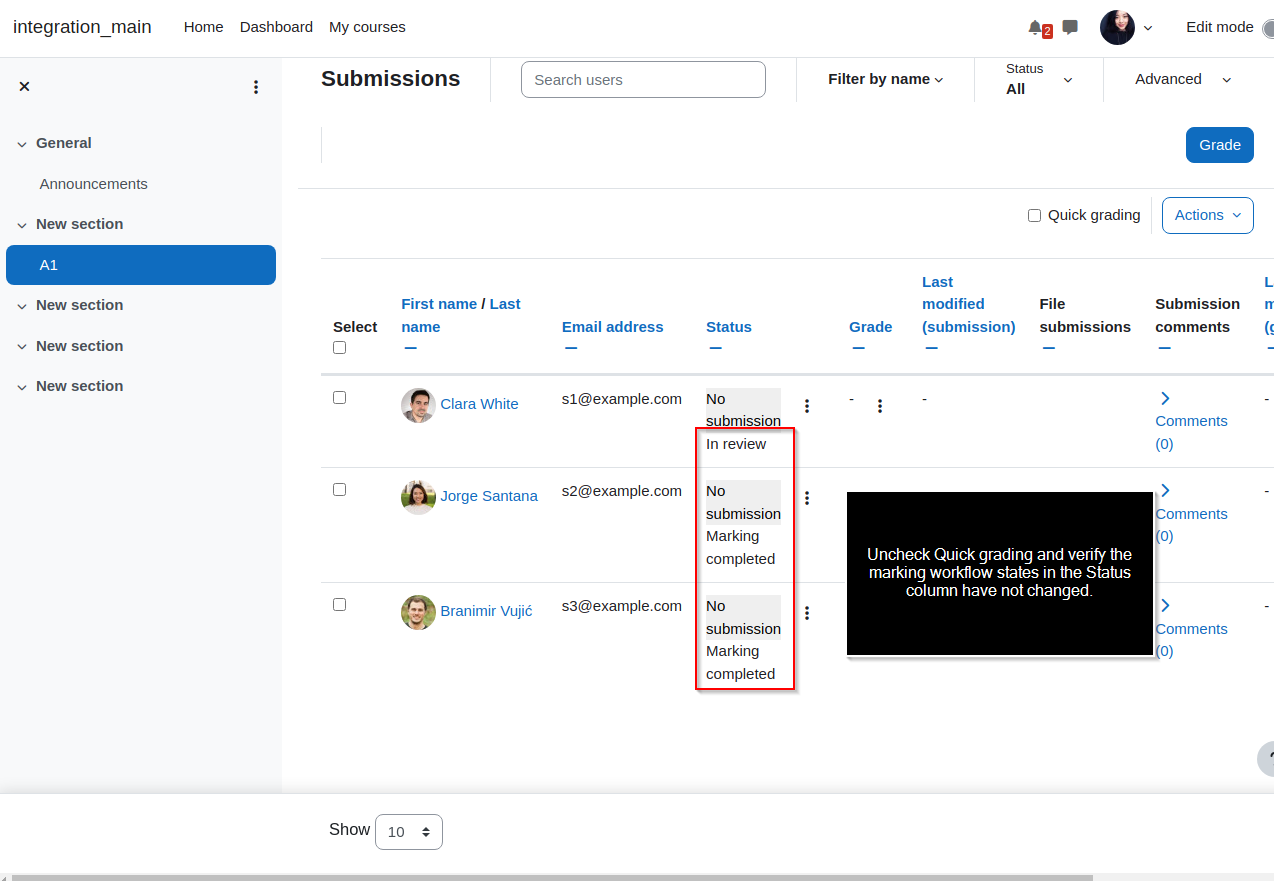Open the Advanced filter dropdown
The height and width of the screenshot is (881, 1274).
point(1183,79)
